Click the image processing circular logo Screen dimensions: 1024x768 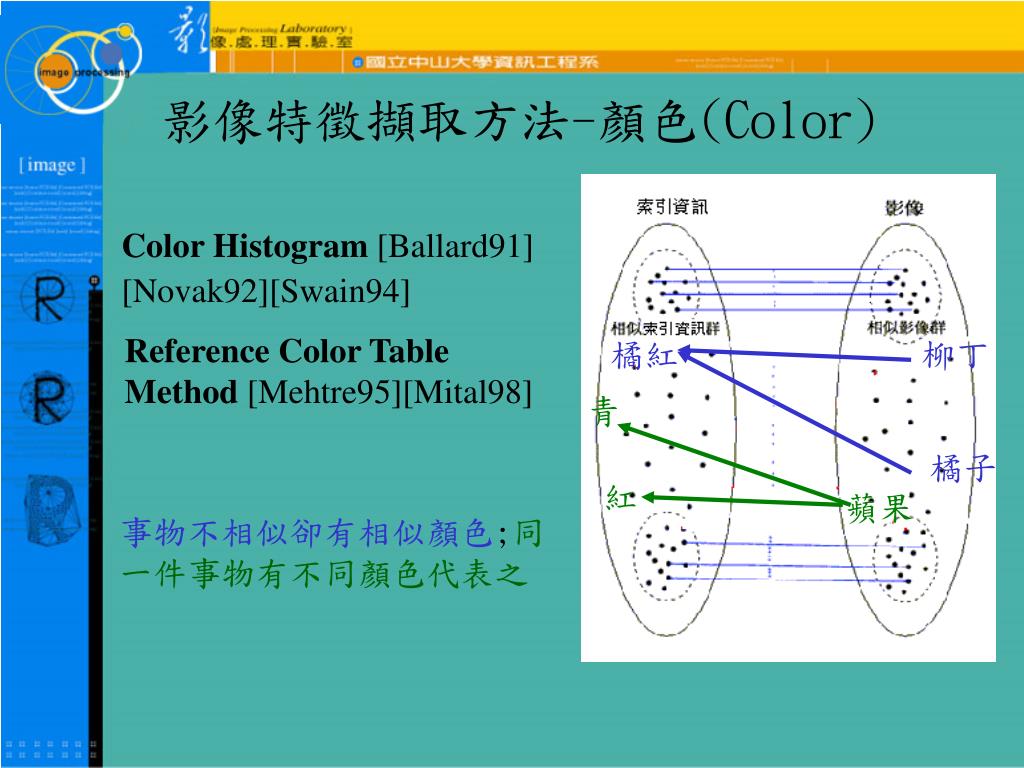[72, 69]
